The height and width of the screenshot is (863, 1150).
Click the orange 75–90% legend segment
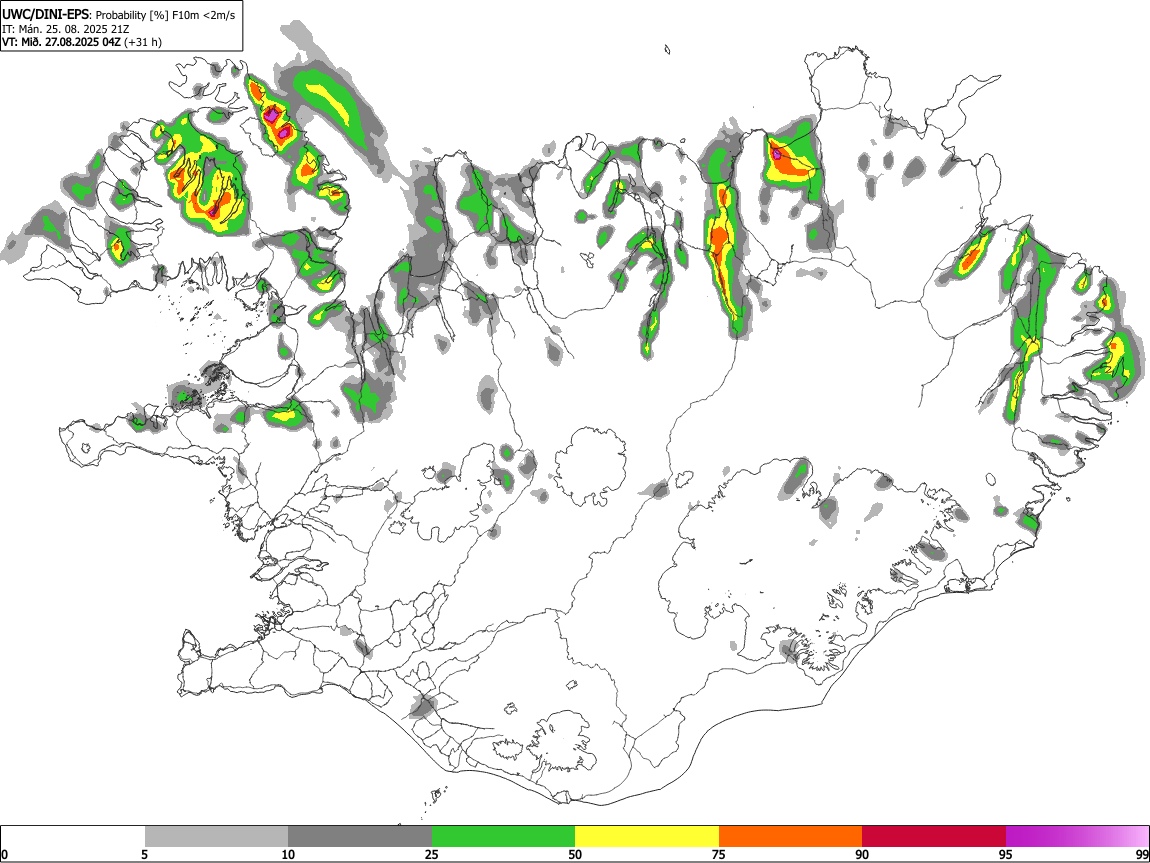tap(791, 837)
